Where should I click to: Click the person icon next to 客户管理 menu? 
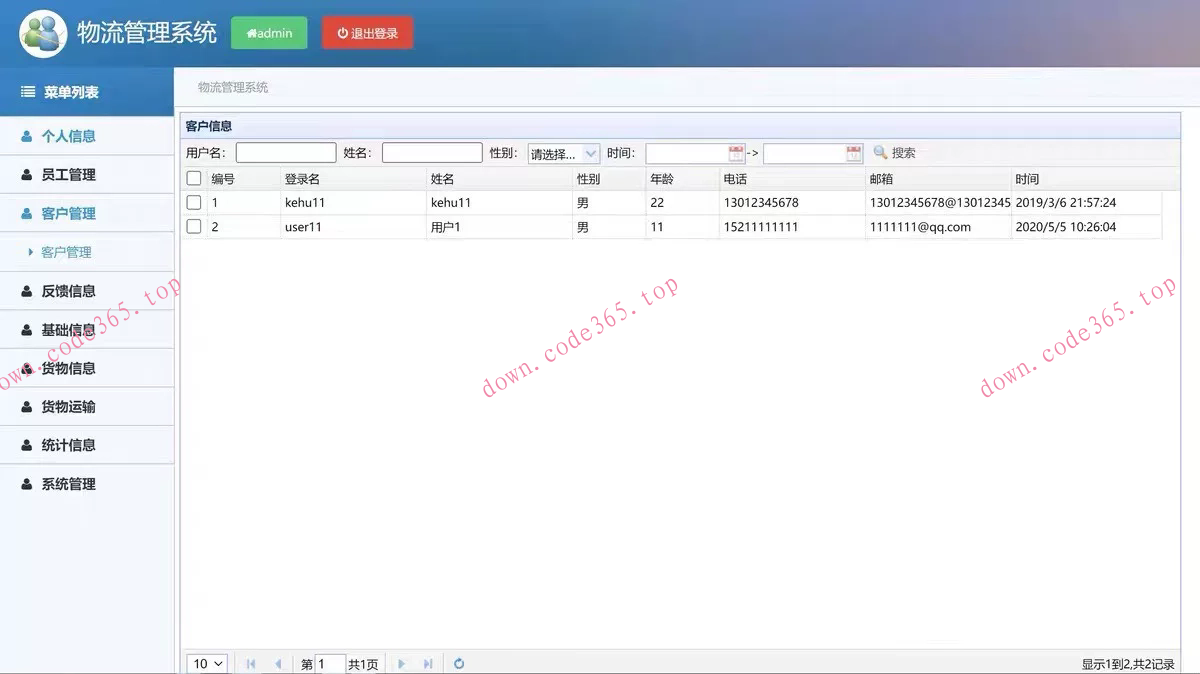point(27,214)
